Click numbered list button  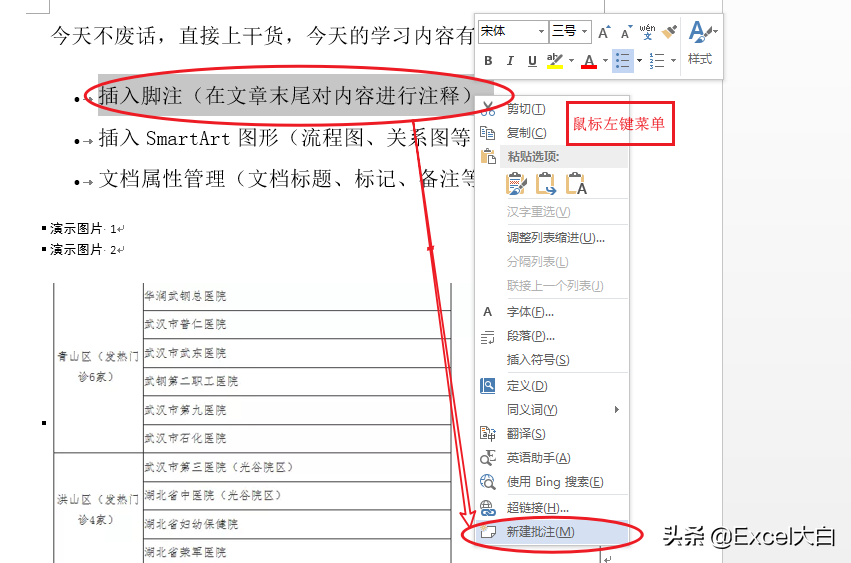657,61
